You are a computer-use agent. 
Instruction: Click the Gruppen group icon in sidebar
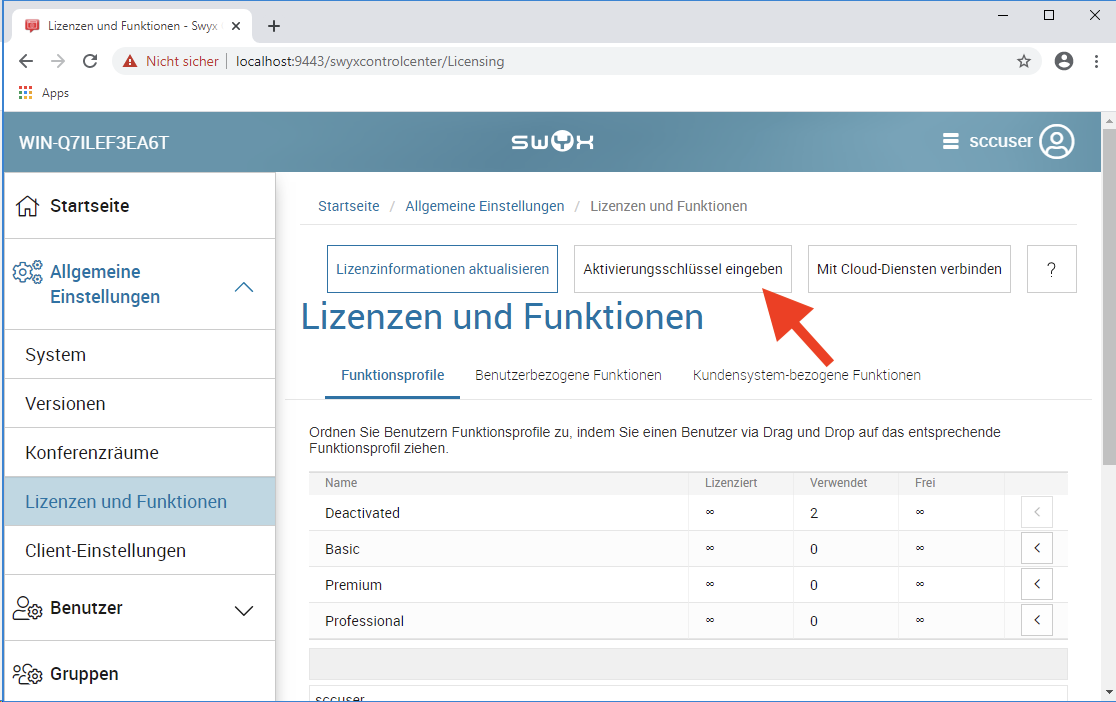point(28,674)
